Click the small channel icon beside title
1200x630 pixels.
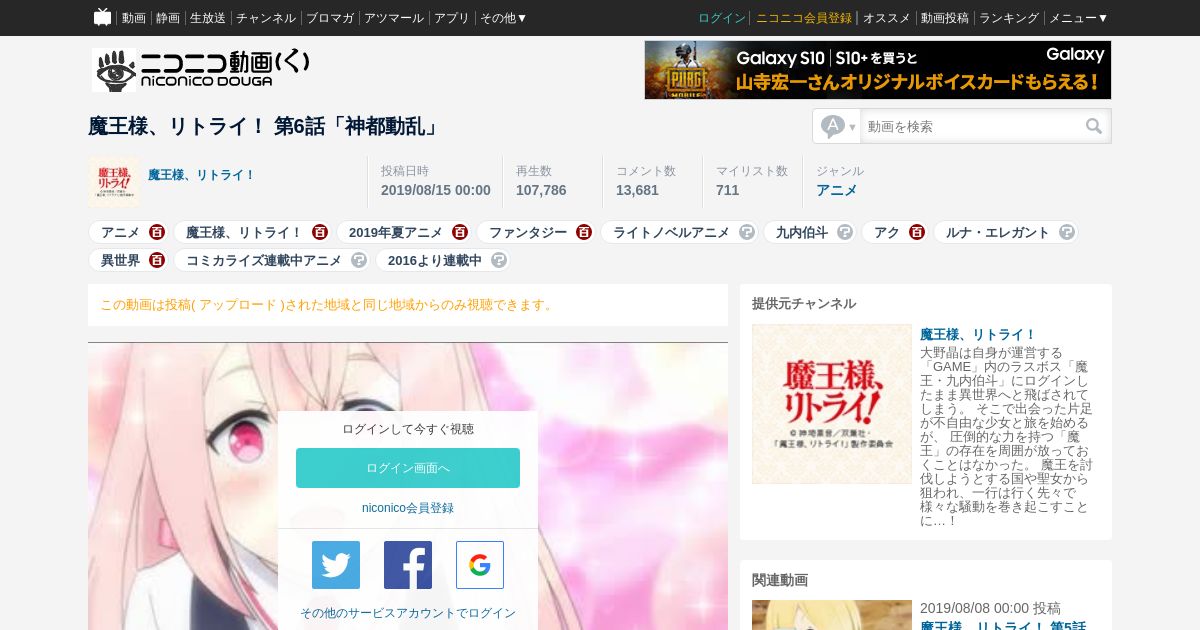point(114,182)
